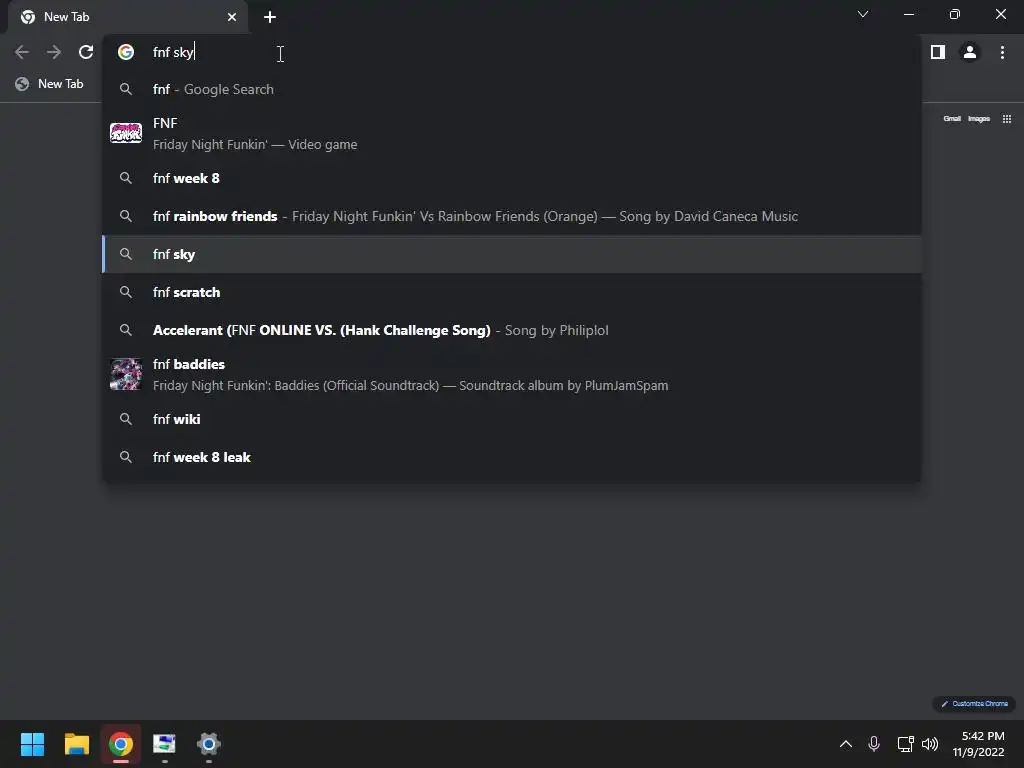Viewport: 1024px width, 768px height.
Task: Open the Windows Start menu
Action: tap(33, 744)
